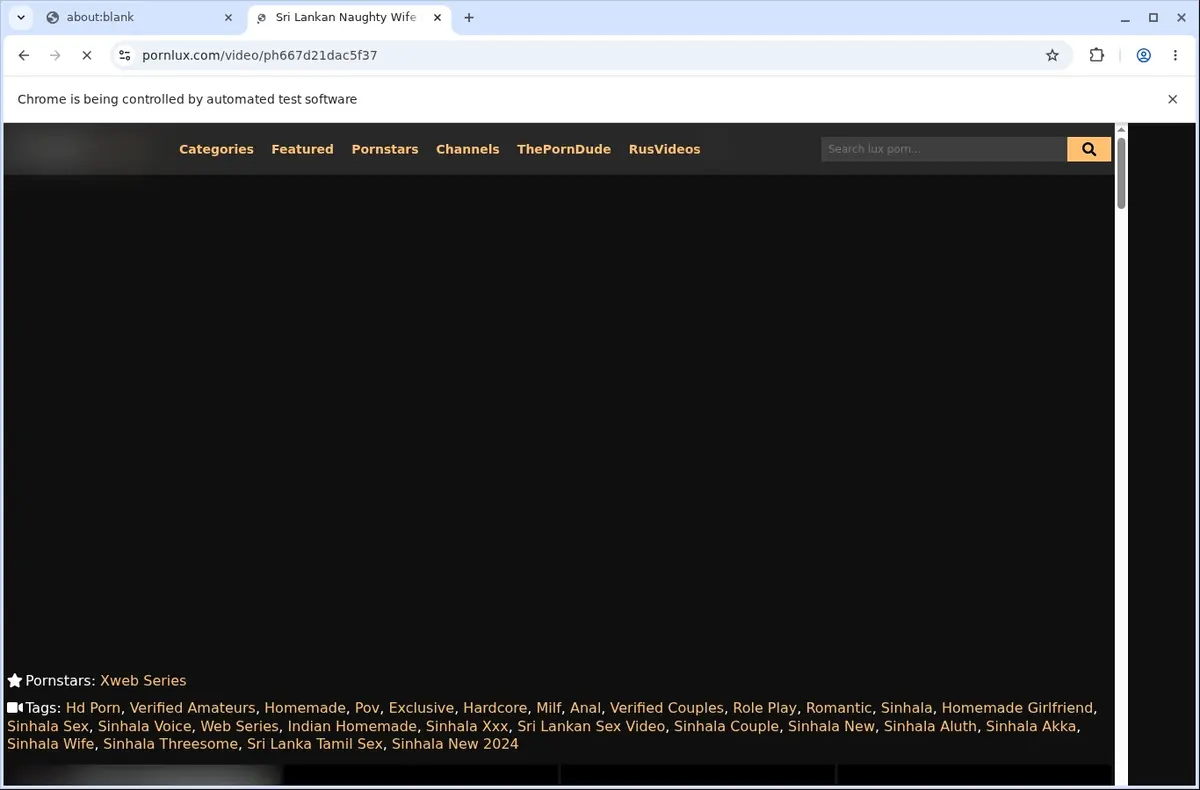Image resolution: width=1200 pixels, height=790 pixels.
Task: Select the Sinhala Voice tag
Action: (x=144, y=726)
